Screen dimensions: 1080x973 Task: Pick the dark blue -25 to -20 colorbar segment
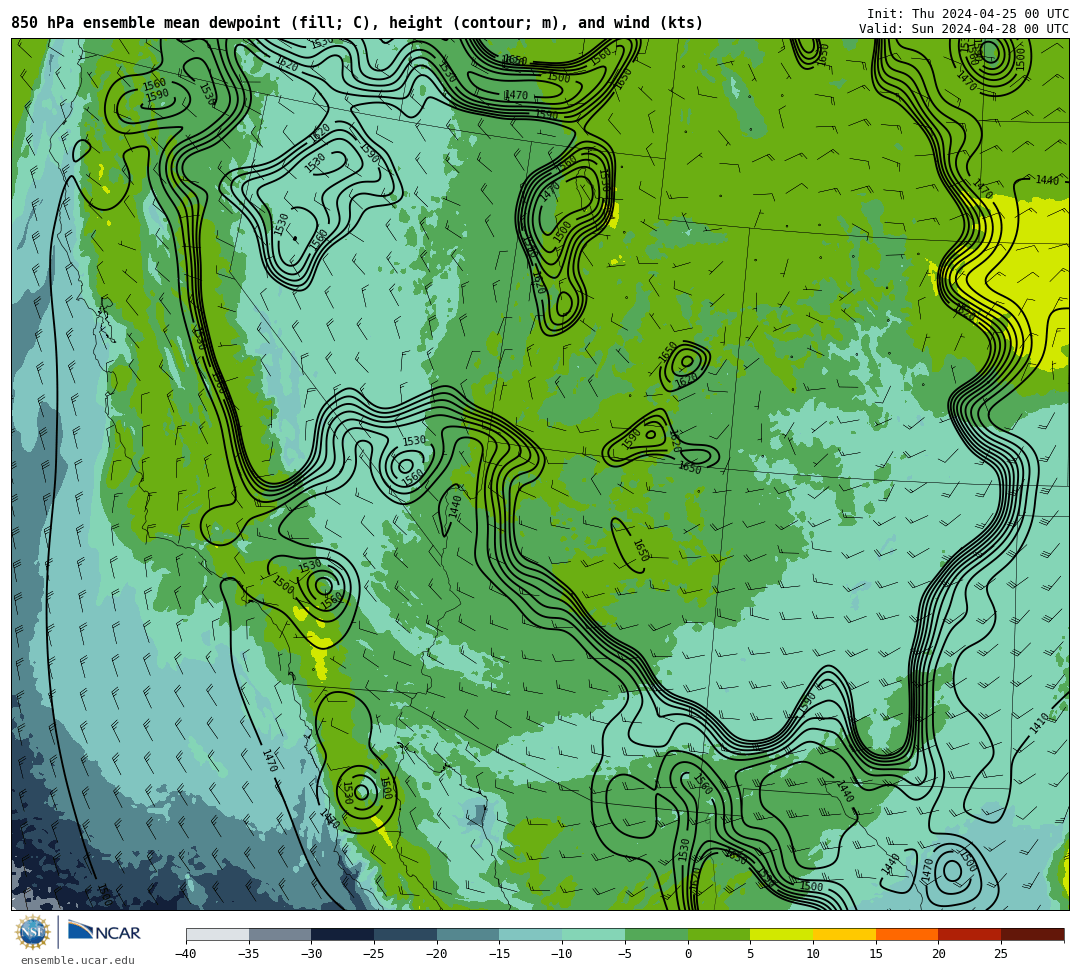click(406, 934)
